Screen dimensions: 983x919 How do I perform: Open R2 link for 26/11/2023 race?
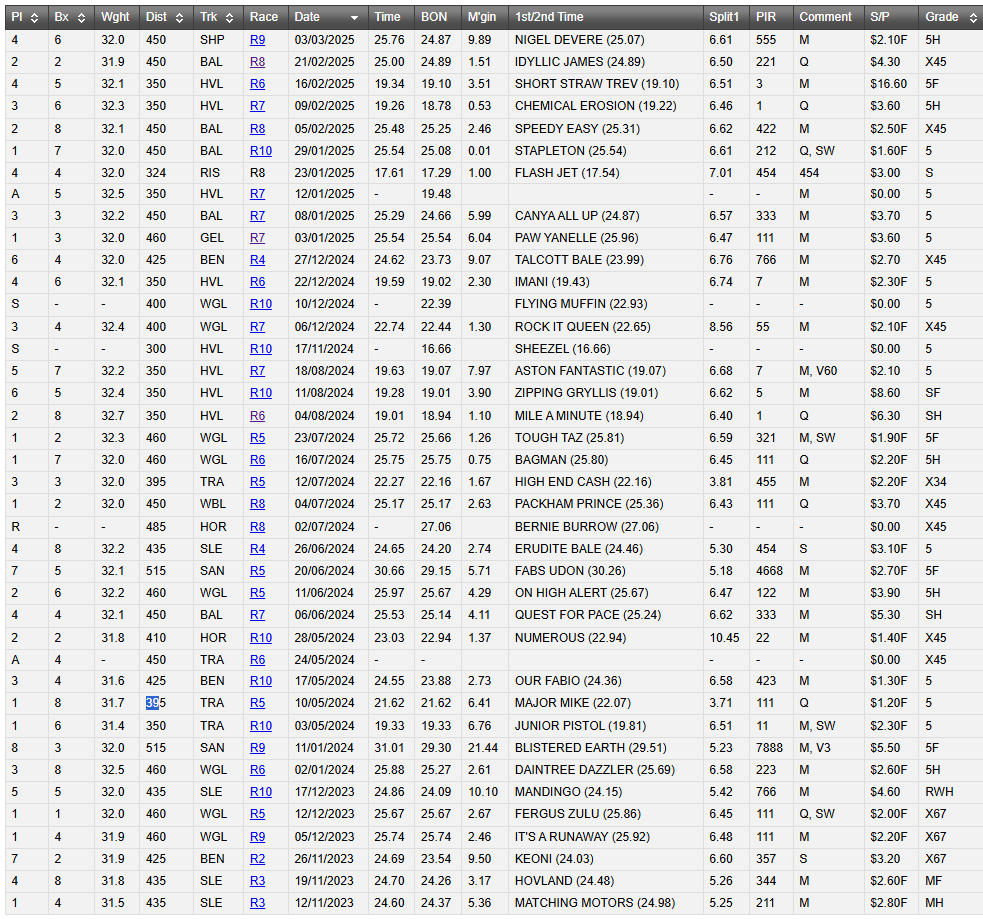coord(257,859)
